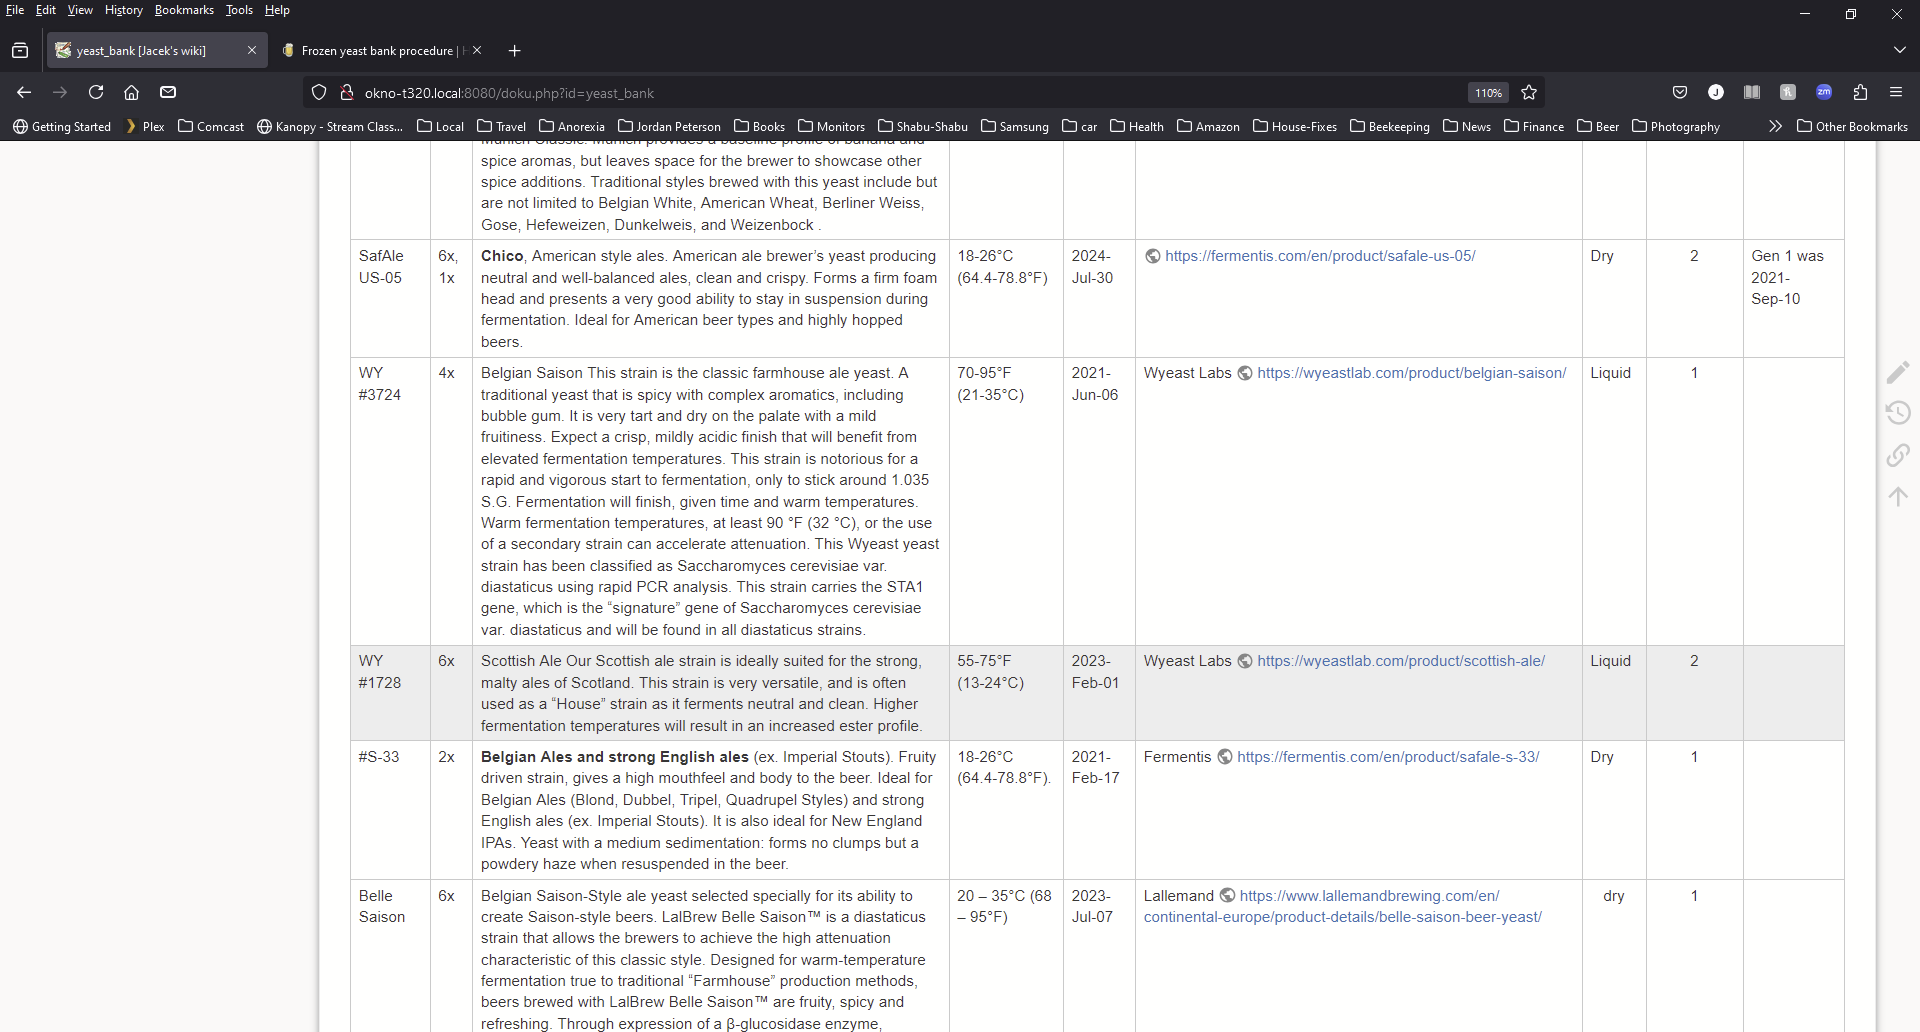Open the Firefox View icon
The image size is (1920, 1032).
click(20, 51)
